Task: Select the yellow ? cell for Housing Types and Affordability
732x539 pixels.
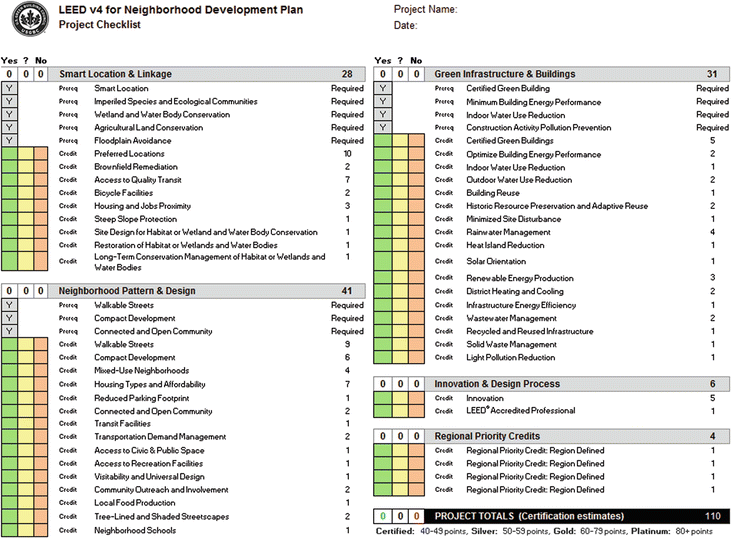Action: (26, 384)
